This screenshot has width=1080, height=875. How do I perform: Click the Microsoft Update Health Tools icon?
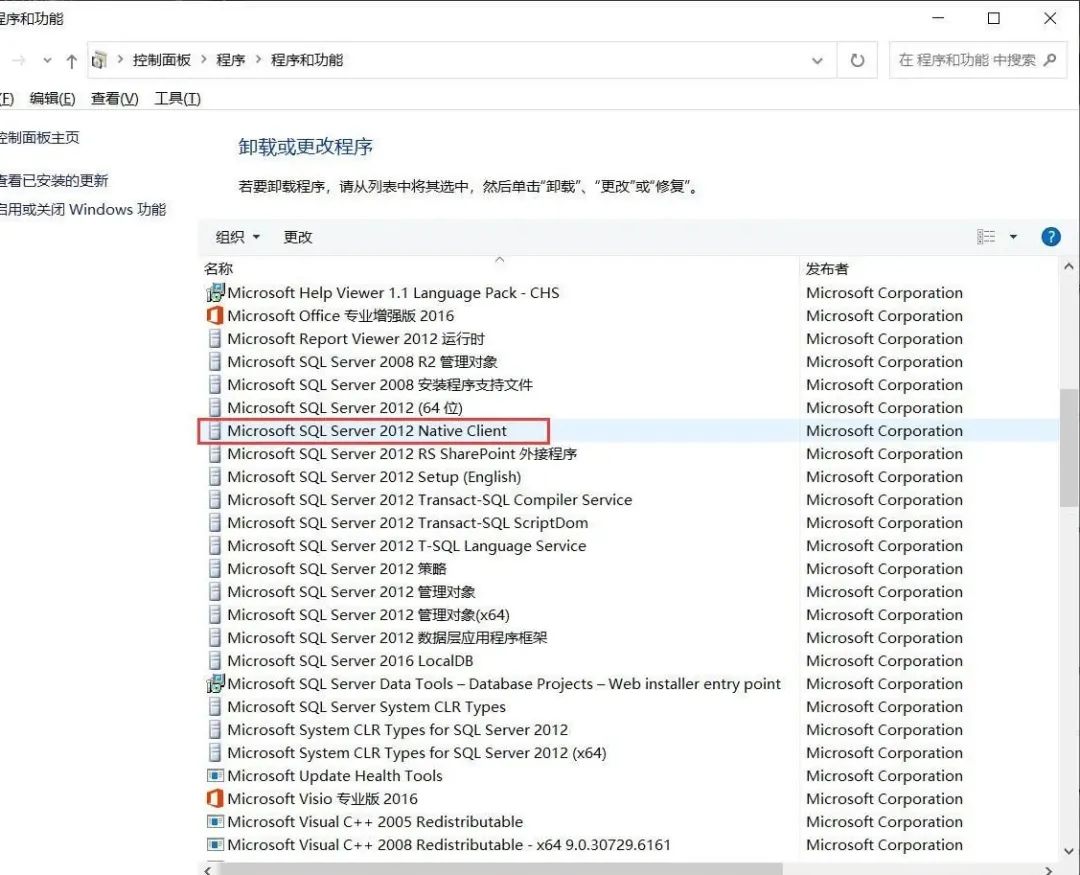[x=214, y=776]
